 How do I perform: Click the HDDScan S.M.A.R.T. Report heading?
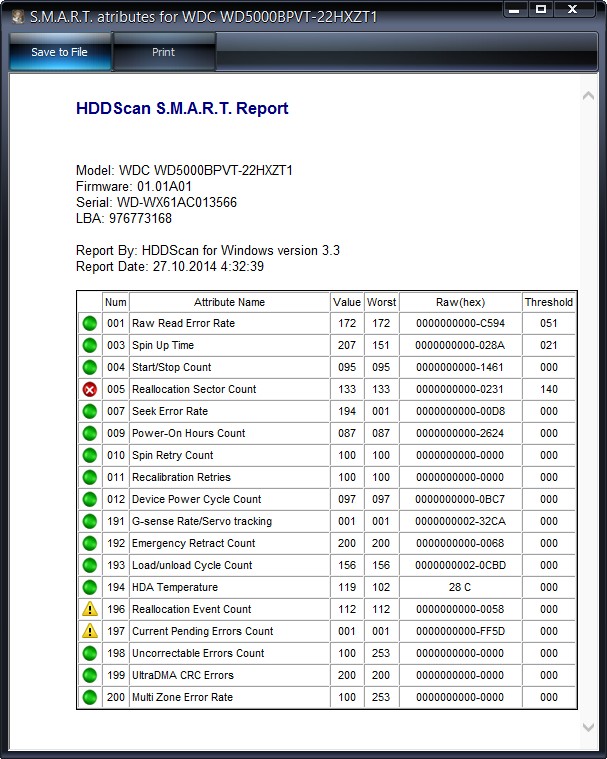(x=182, y=108)
